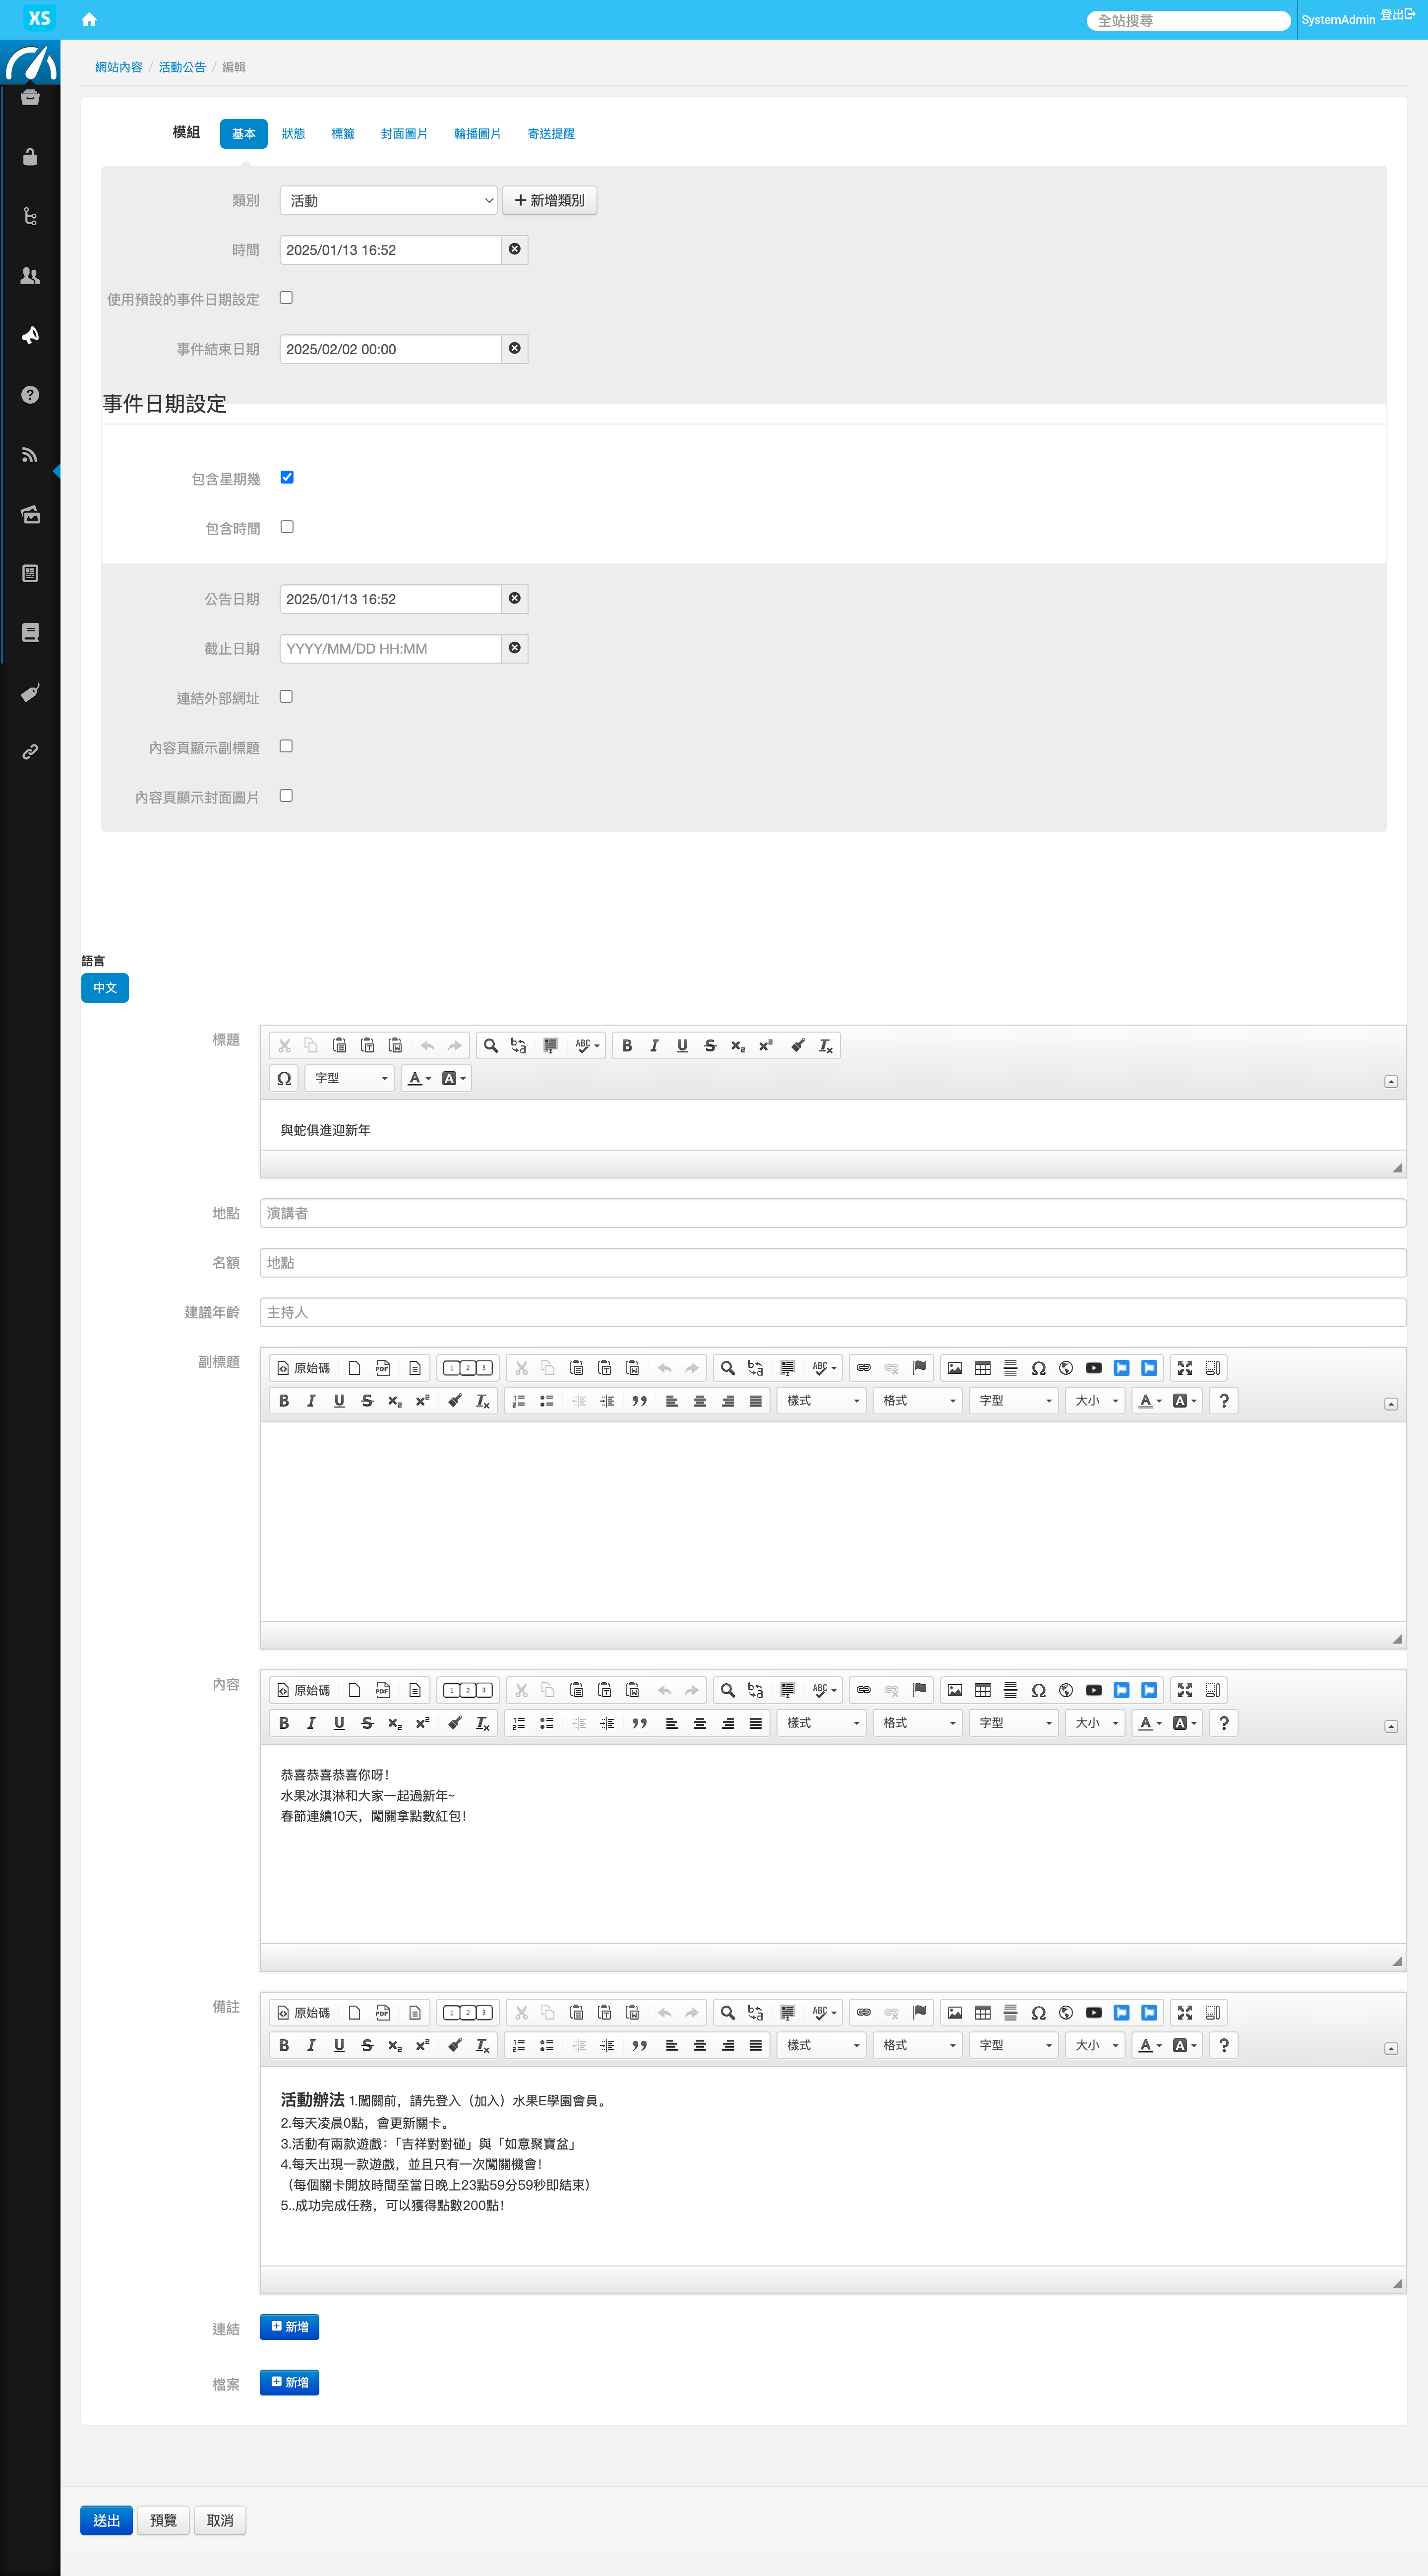The width and height of the screenshot is (1428, 2576).
Task: Open the 樣式 dropdown in 副標題 editor
Action: tap(822, 1401)
